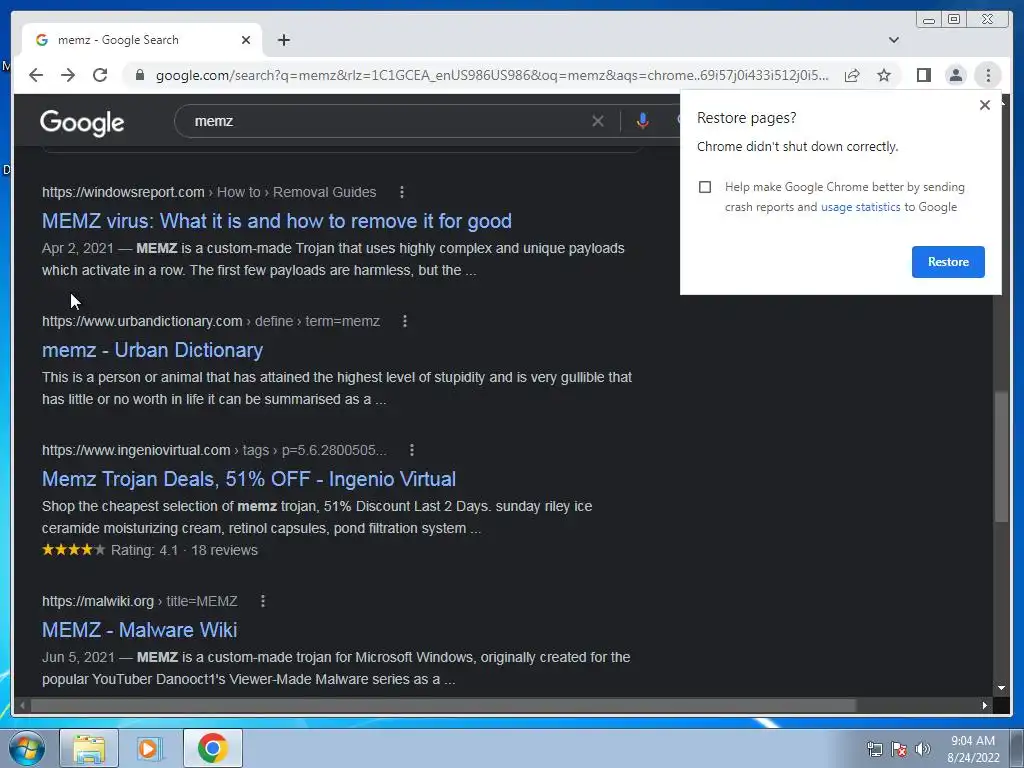1024x768 pixels.
Task: Open Memz Trojan Deals Ingenio Virtual result
Action: [249, 479]
